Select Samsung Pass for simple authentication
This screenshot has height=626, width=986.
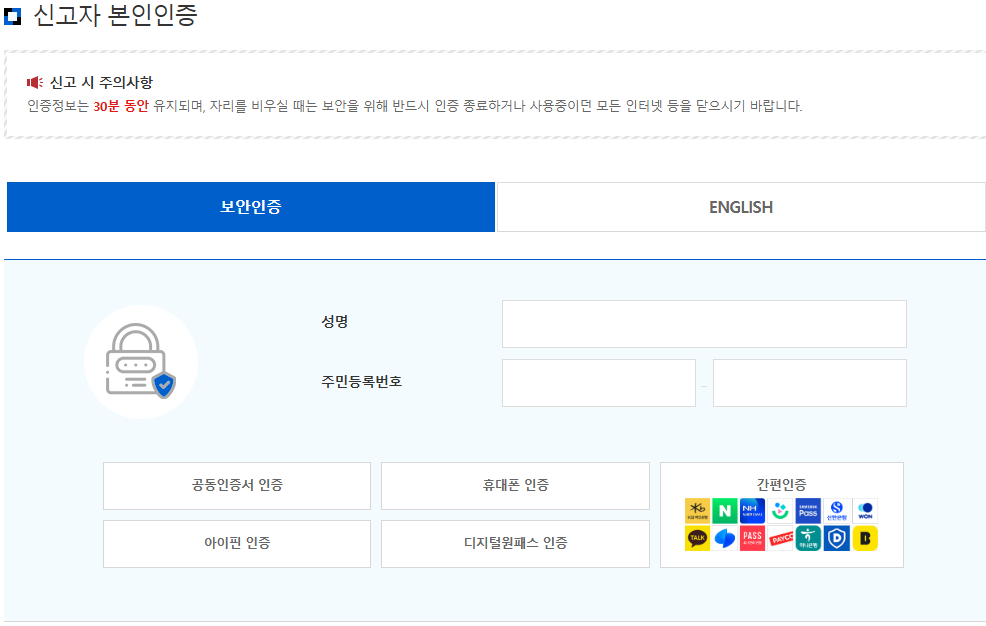(808, 510)
